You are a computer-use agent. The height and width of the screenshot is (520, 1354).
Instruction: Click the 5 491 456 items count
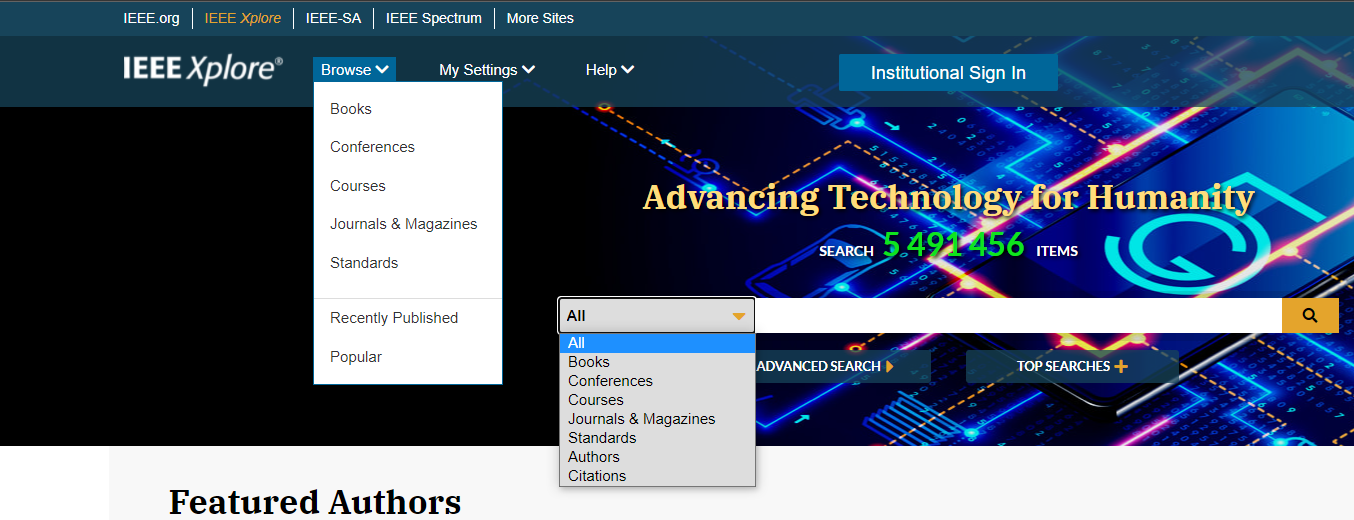(953, 245)
